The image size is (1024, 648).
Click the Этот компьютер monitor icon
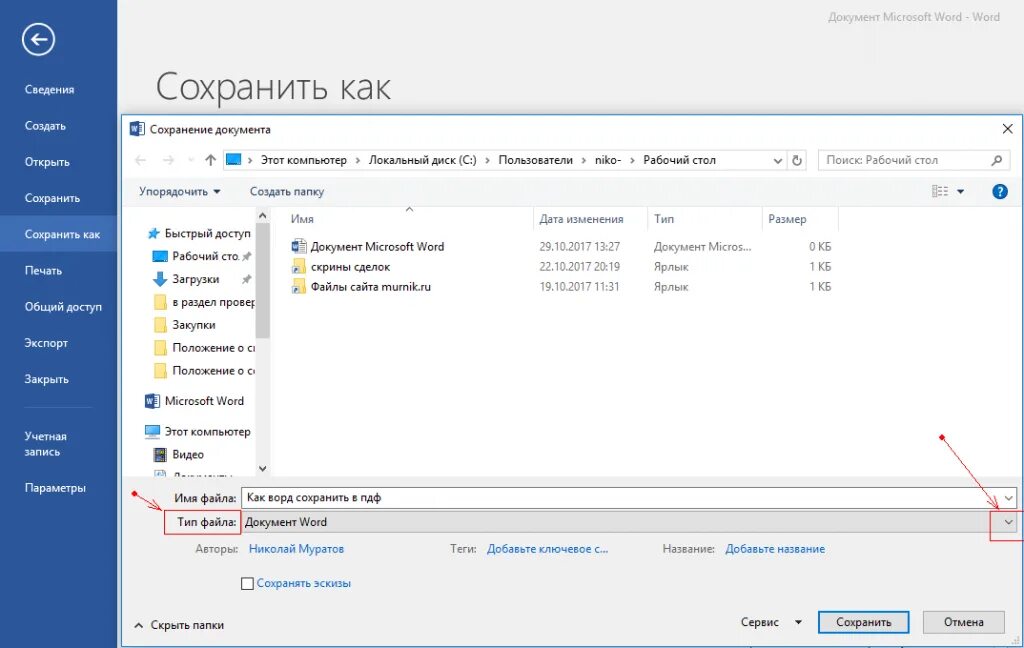(x=152, y=432)
